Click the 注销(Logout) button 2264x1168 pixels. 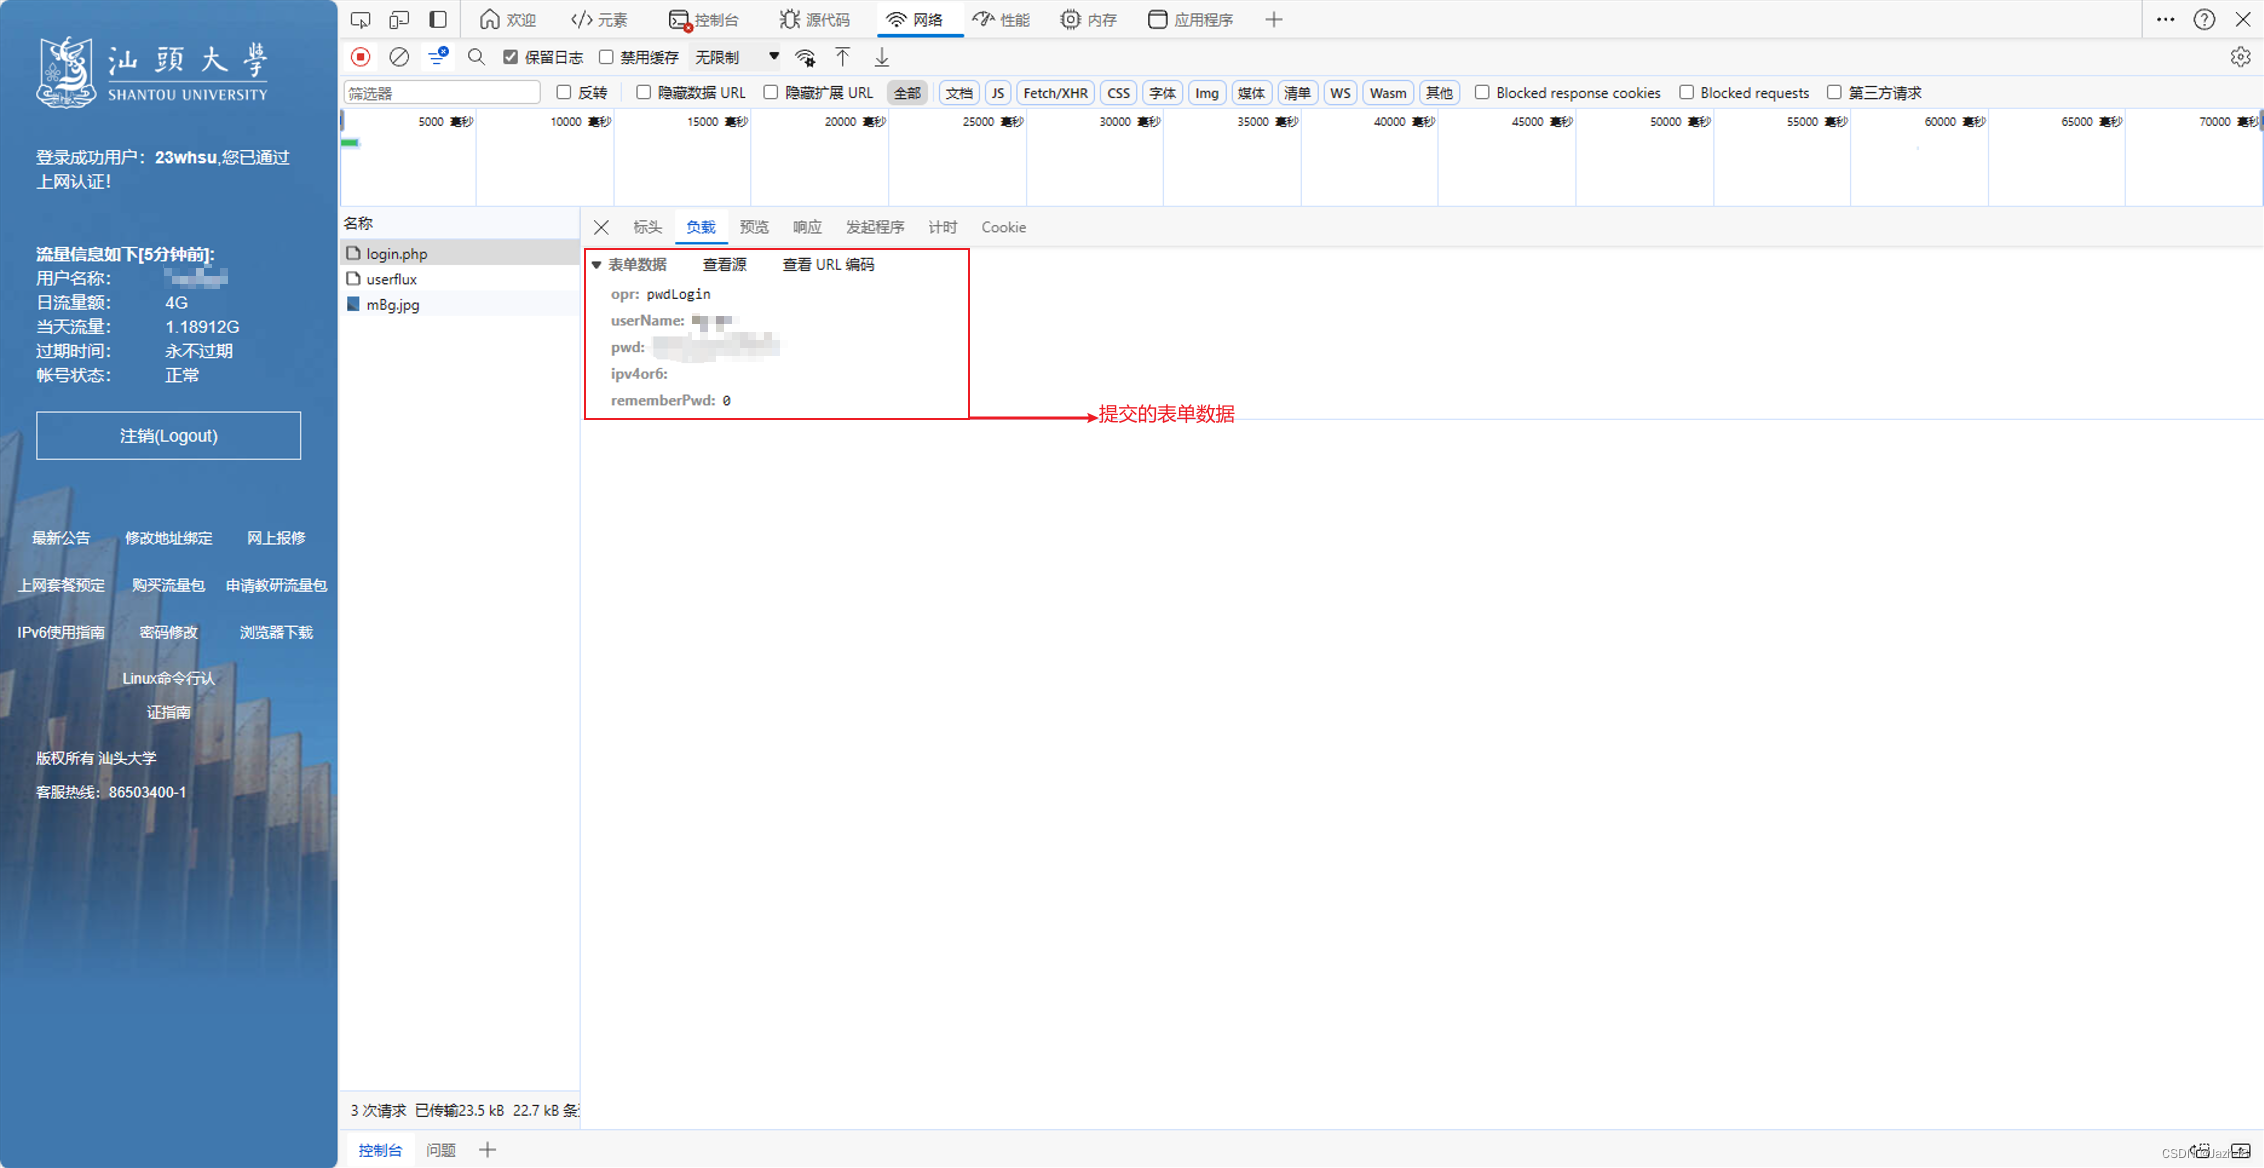[x=168, y=436]
